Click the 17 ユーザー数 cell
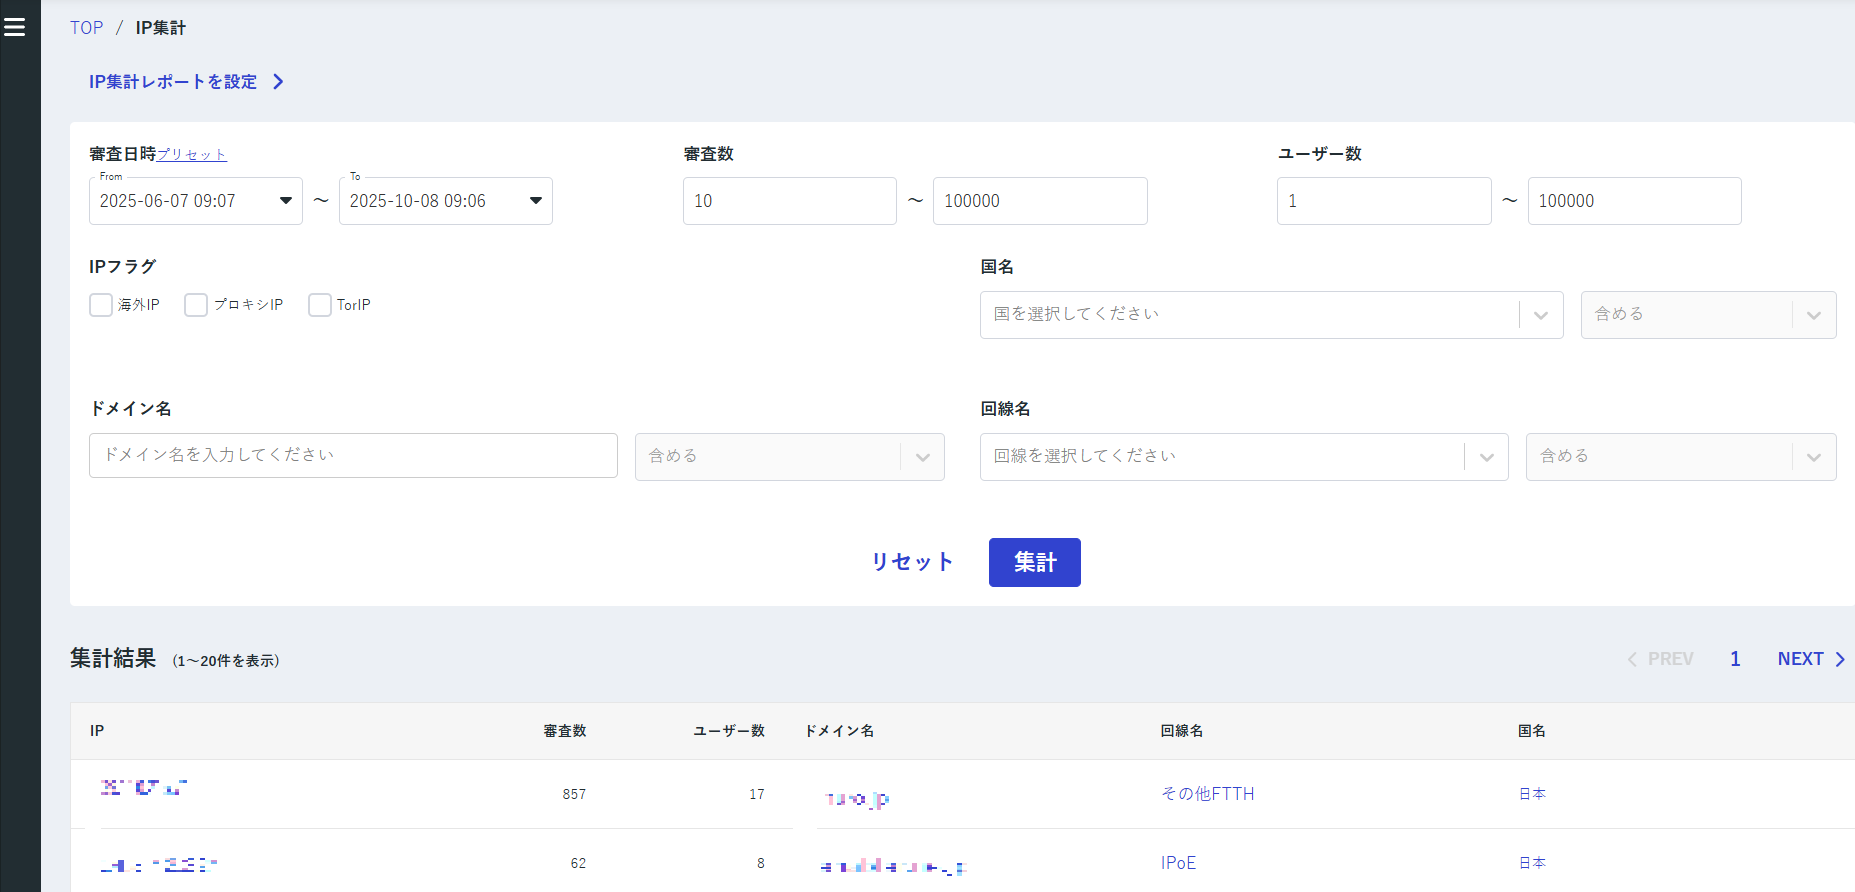 pos(757,794)
